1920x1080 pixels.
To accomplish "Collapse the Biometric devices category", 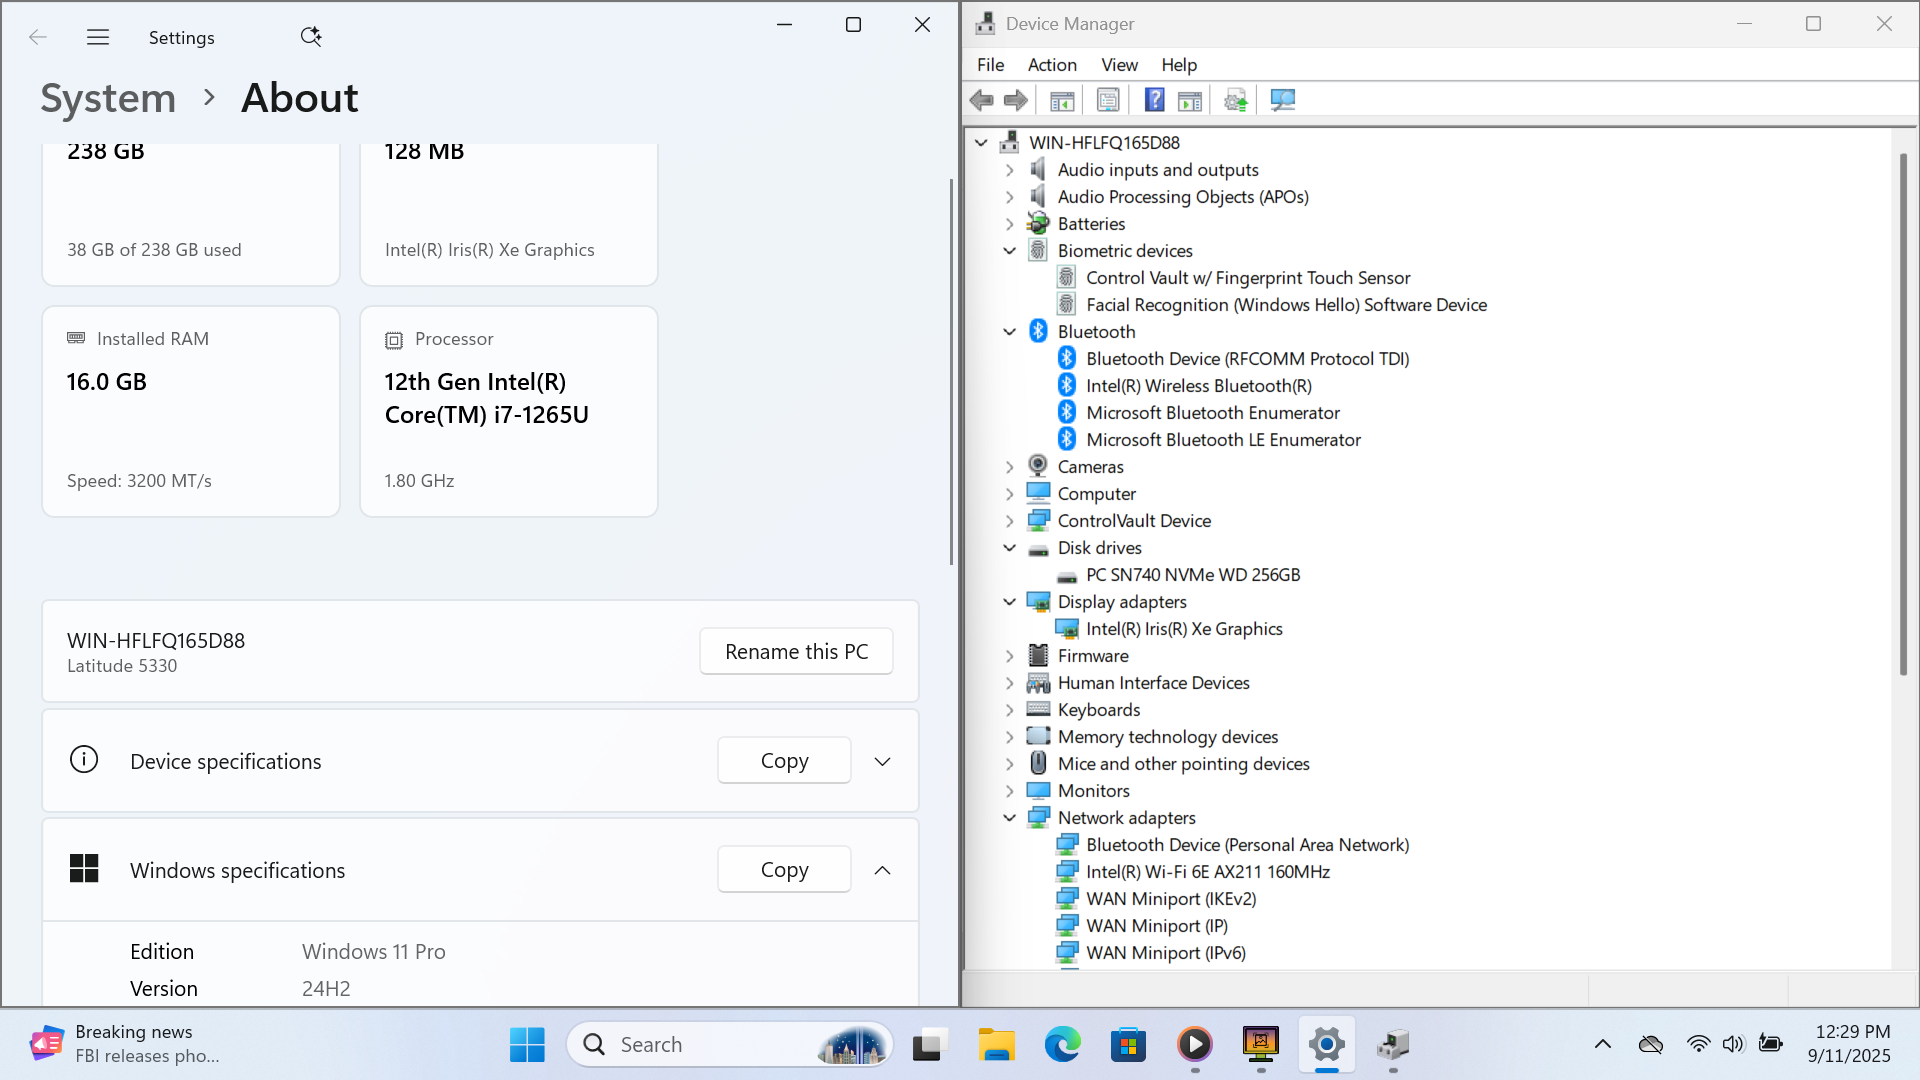I will tap(1010, 251).
